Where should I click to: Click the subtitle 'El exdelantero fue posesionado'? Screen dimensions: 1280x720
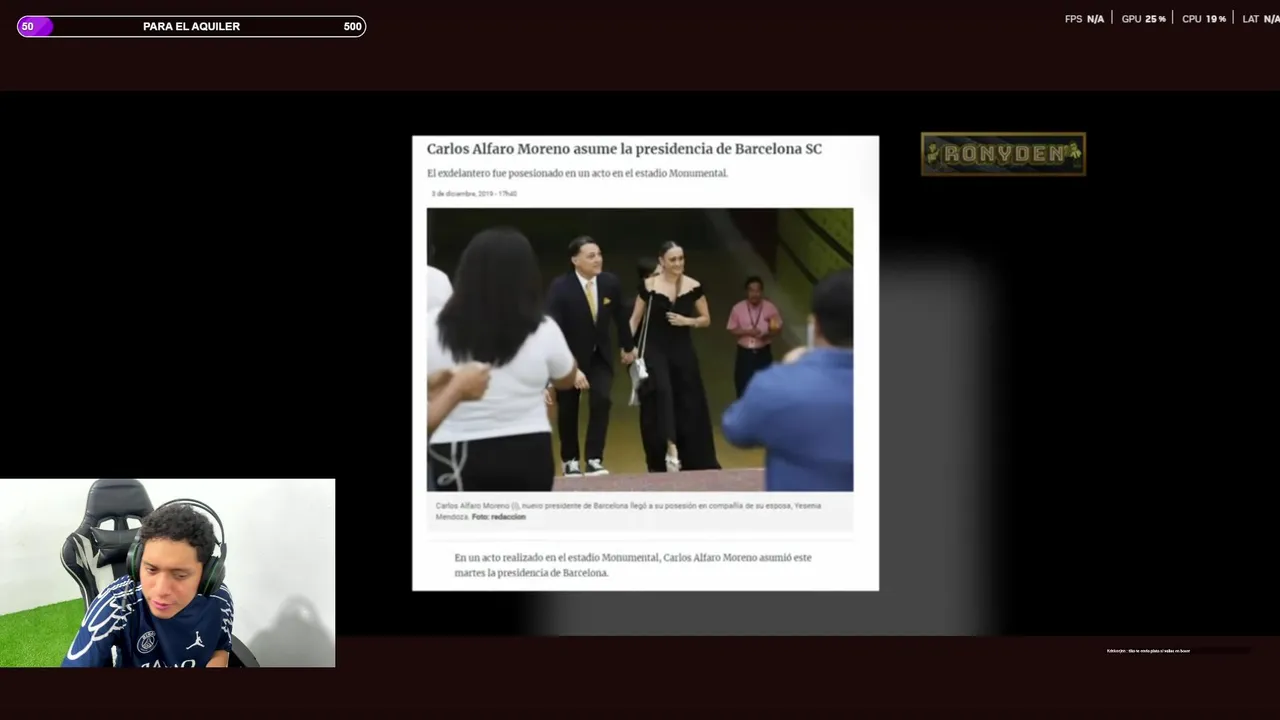tap(577, 173)
